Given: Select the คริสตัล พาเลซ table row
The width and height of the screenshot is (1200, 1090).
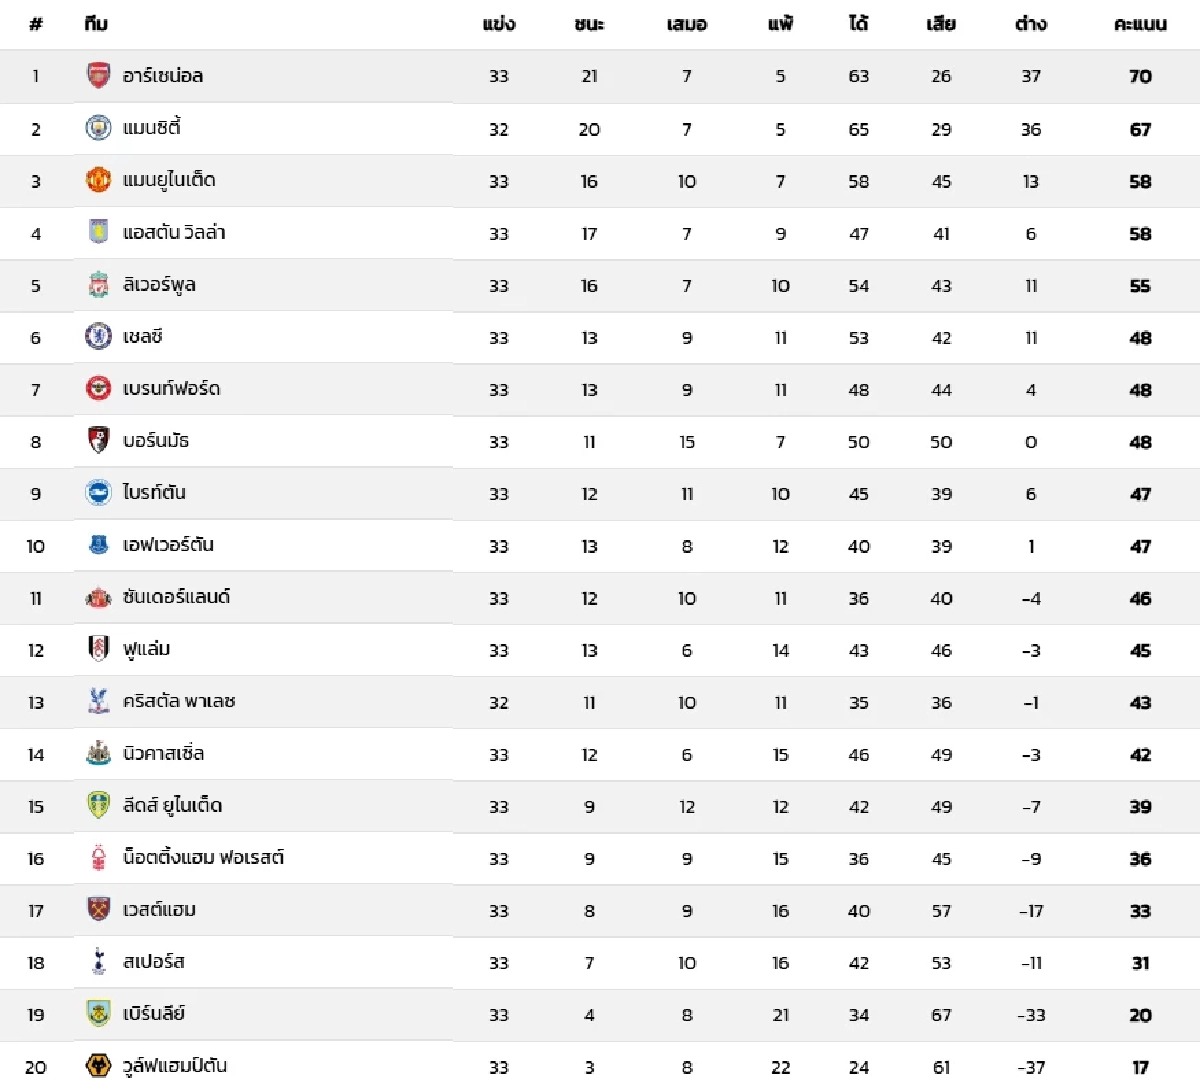Looking at the screenshot, I should click(600, 702).
